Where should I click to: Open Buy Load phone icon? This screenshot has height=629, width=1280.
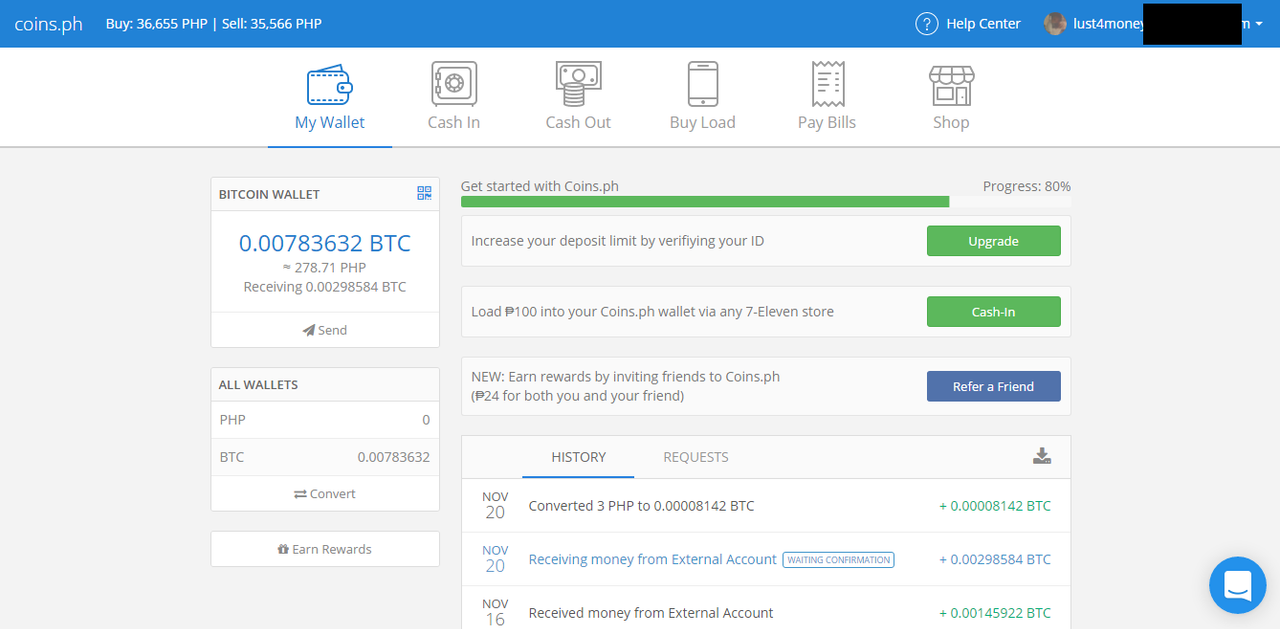point(702,83)
